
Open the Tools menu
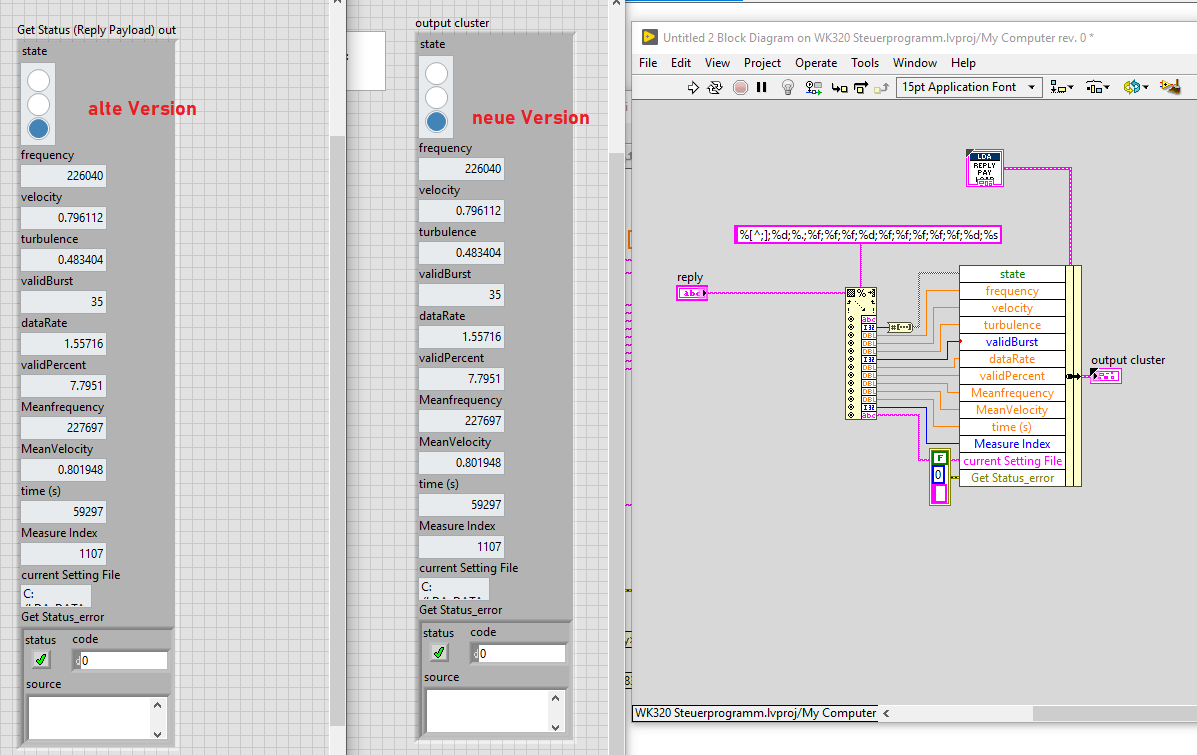tap(865, 63)
